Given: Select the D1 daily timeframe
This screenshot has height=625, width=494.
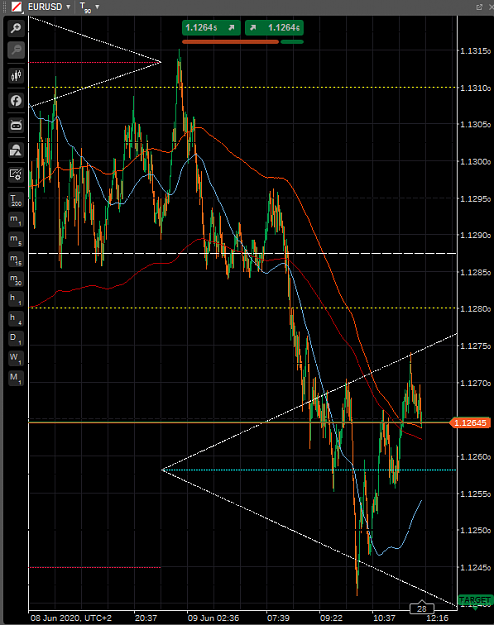Looking at the screenshot, I should [x=16, y=338].
